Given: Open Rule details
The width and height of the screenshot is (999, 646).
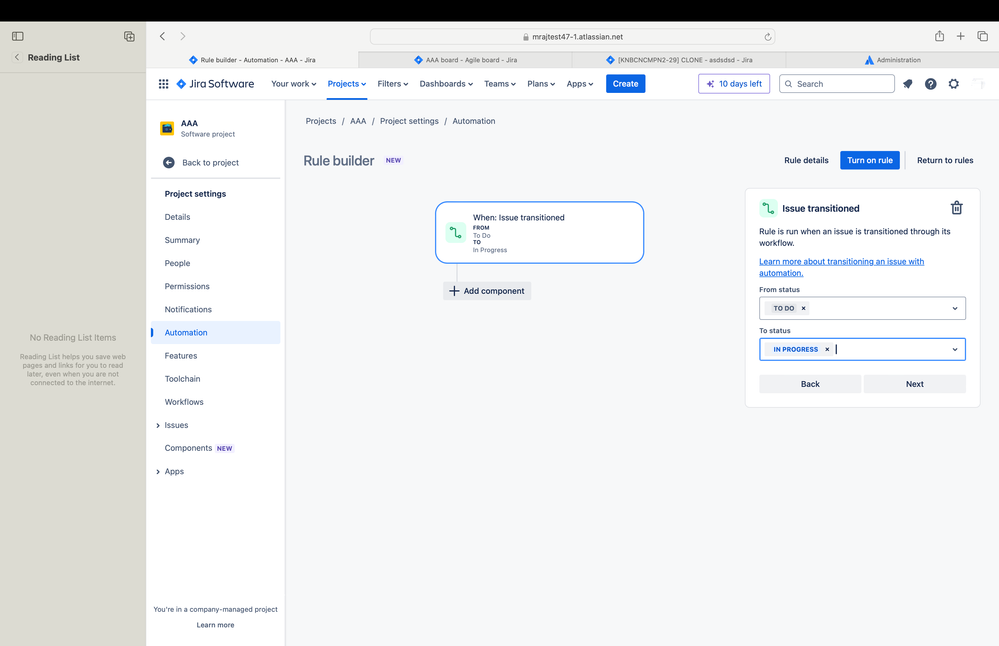Looking at the screenshot, I should (x=806, y=161).
